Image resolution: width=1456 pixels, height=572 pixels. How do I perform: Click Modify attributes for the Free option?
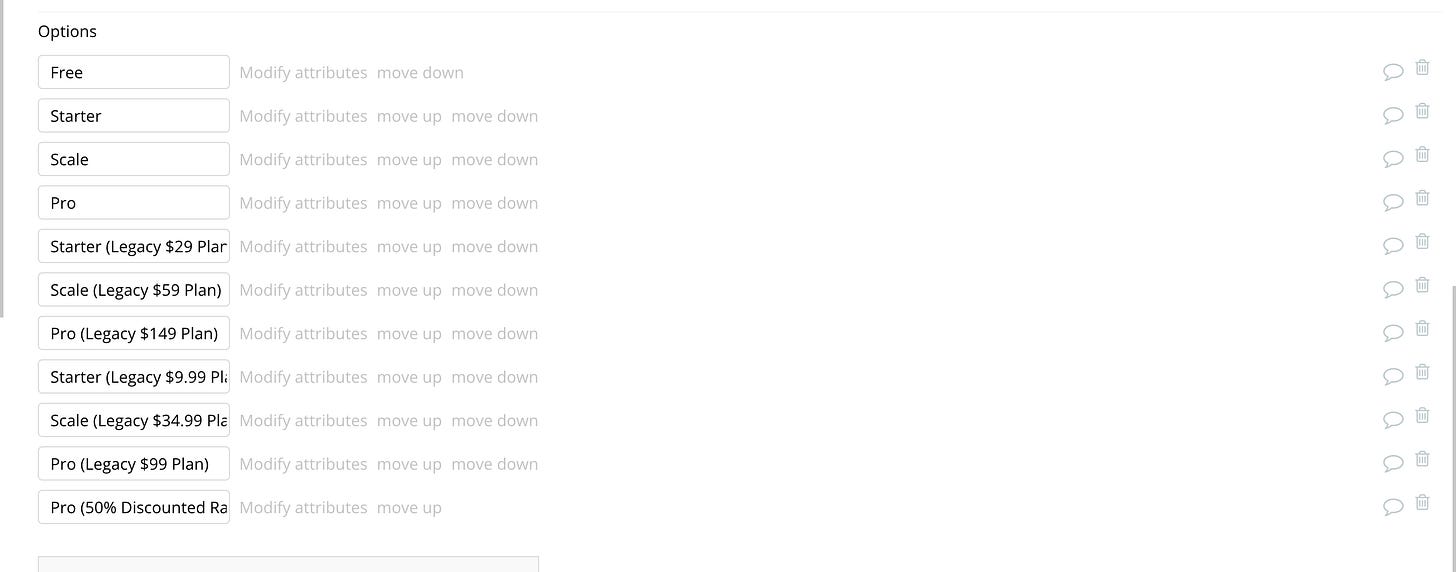coord(303,72)
